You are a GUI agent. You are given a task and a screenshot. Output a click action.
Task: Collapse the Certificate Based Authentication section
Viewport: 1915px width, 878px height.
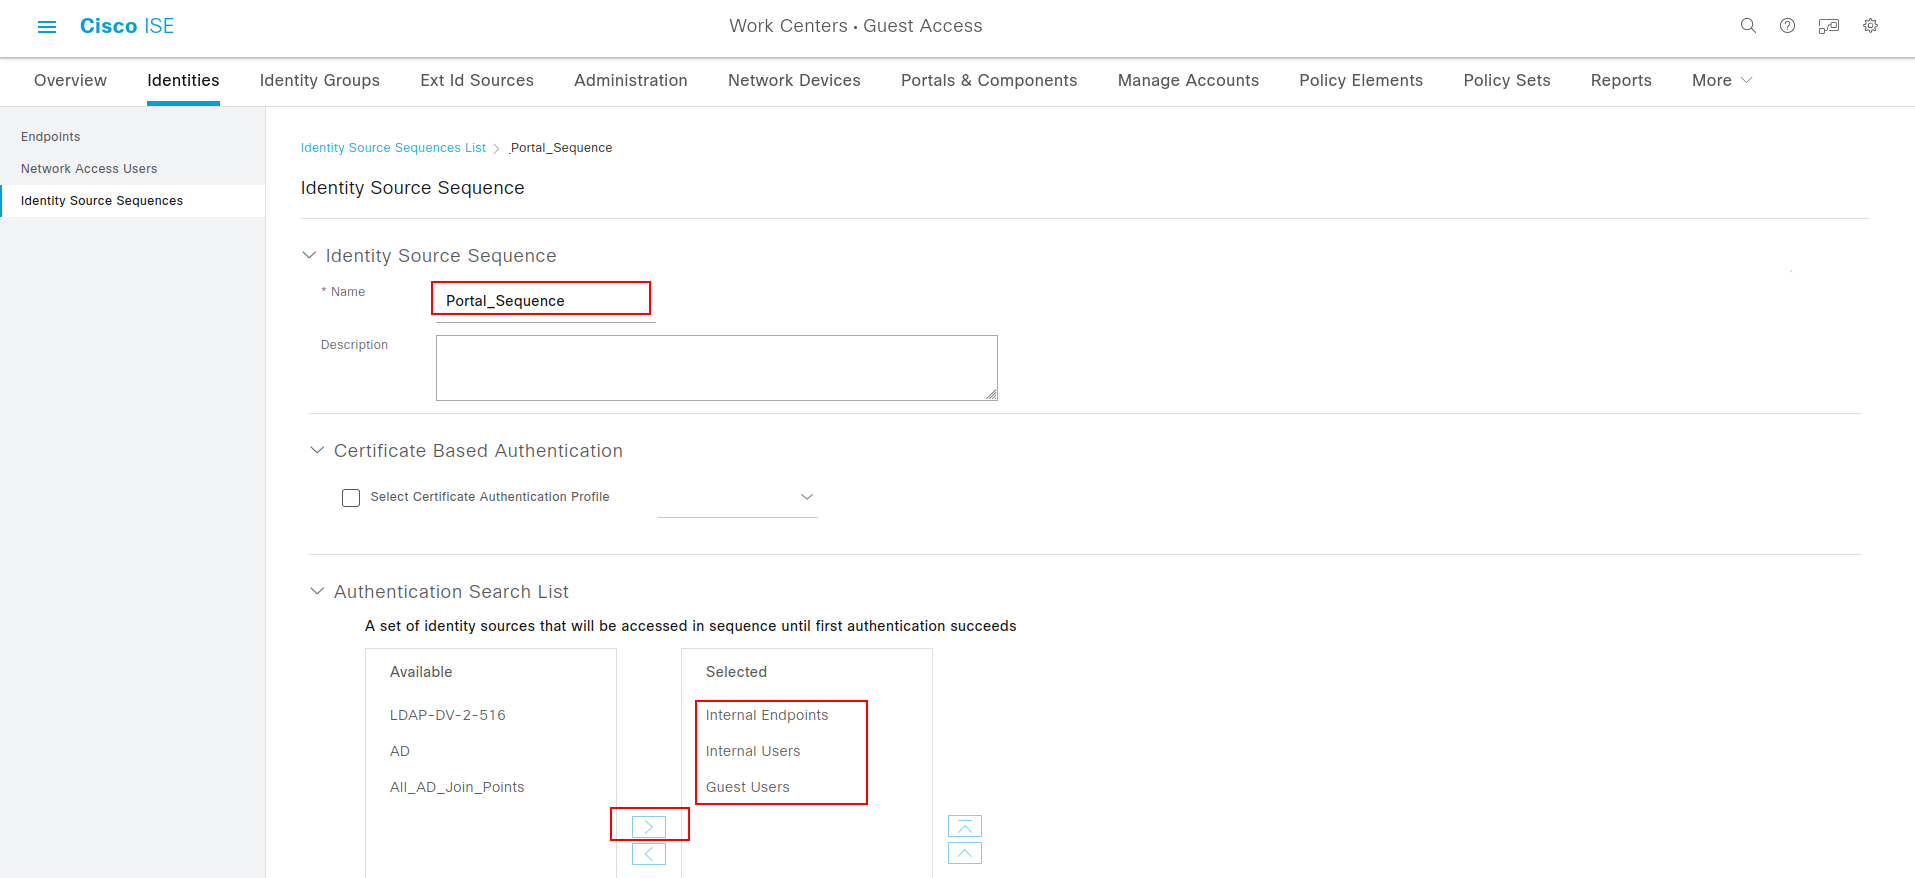click(x=317, y=451)
